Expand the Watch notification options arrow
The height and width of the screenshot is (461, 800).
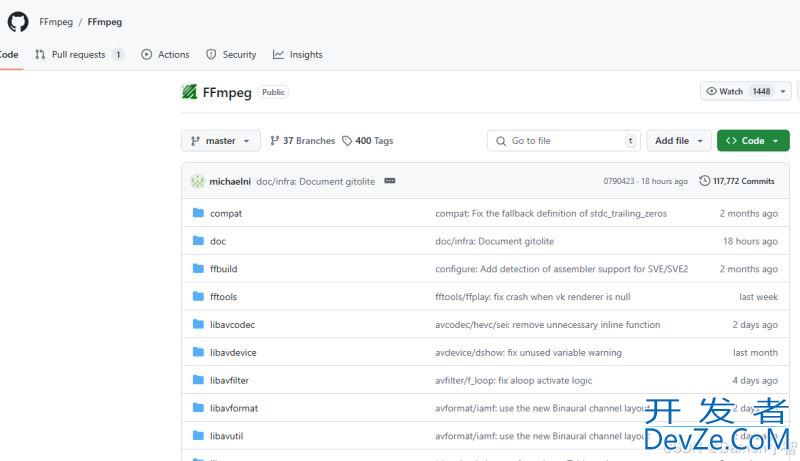click(783, 91)
